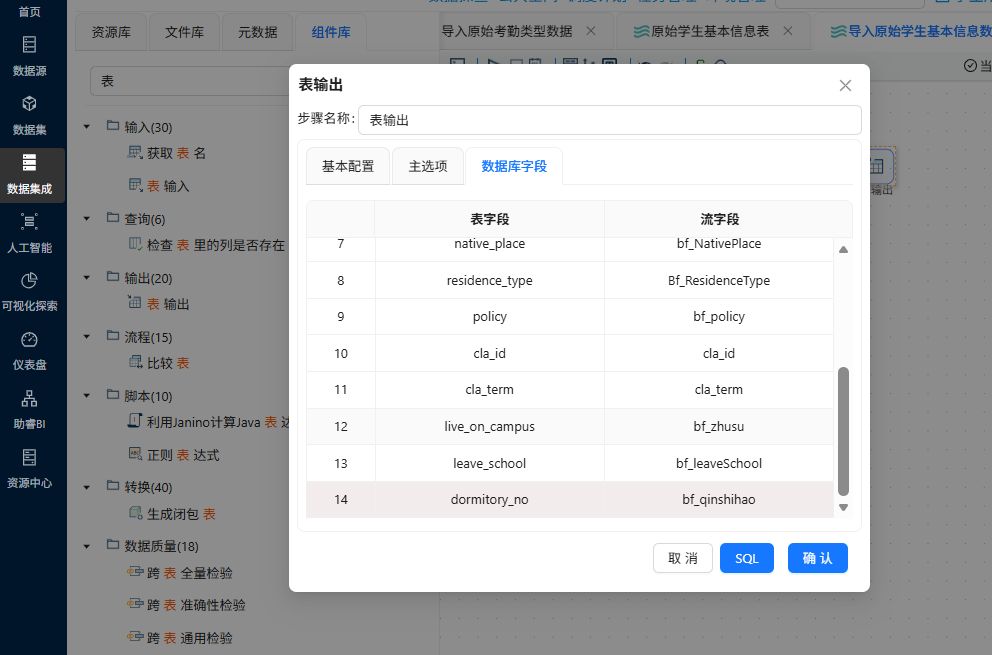Collapse the 数据质量(18) tree group

pos(87,546)
